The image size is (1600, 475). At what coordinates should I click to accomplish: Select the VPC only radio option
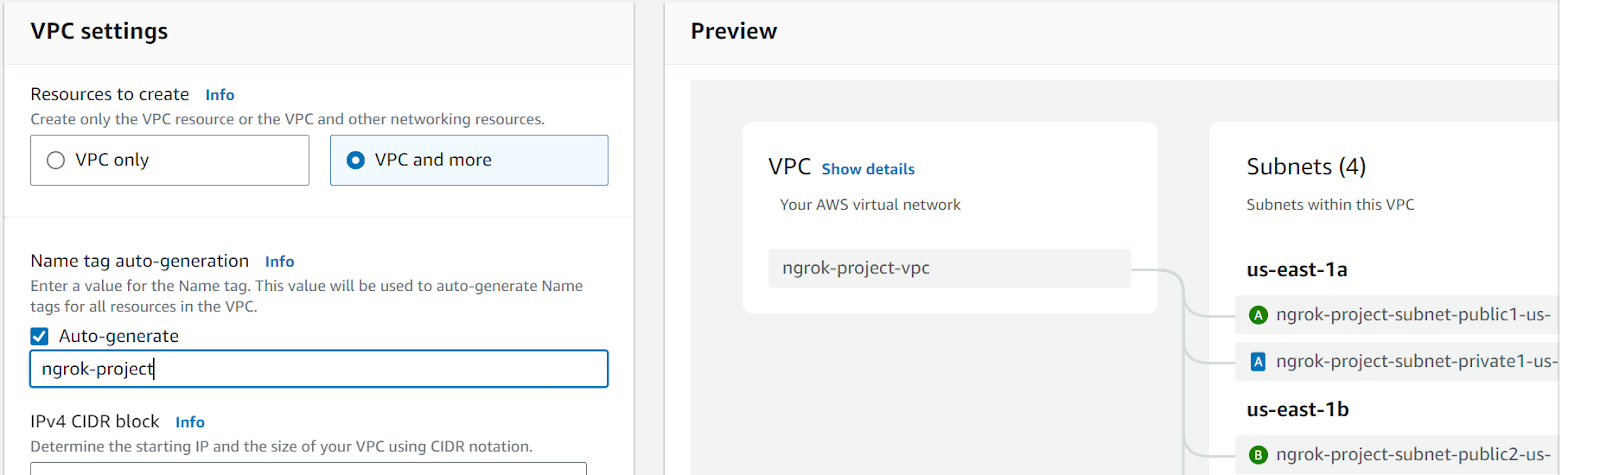56,160
